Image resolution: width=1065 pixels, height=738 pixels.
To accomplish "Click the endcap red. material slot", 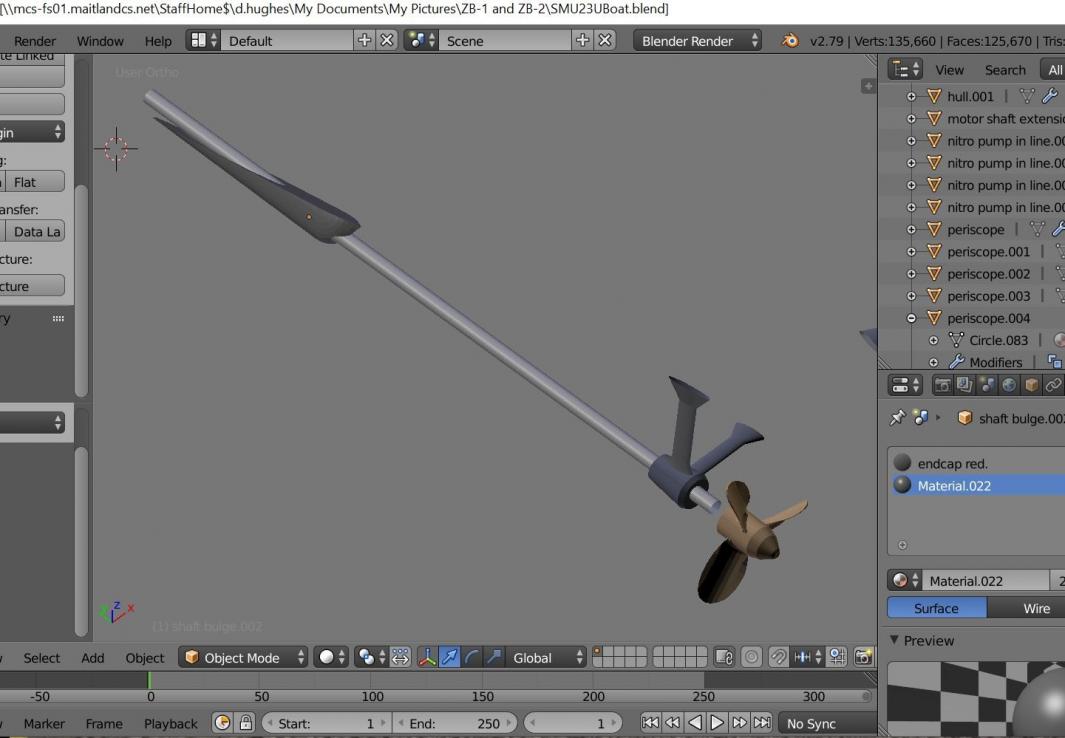I will (953, 463).
